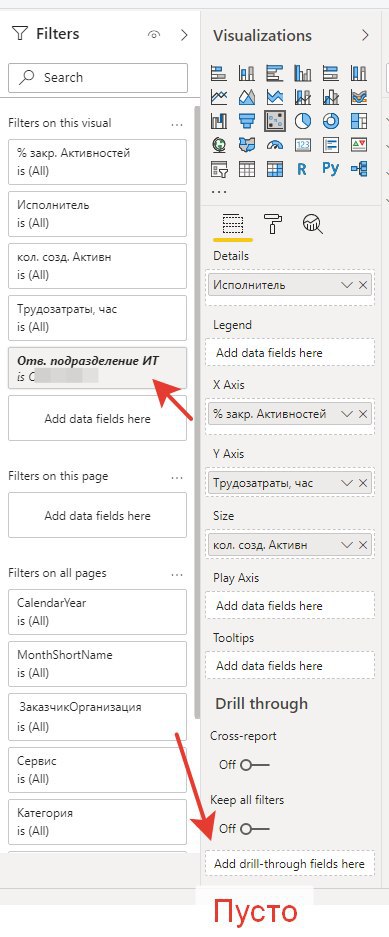Click the Add drill-through fields here well
The width and height of the screenshot is (389, 937).
pyautogui.click(x=290, y=863)
